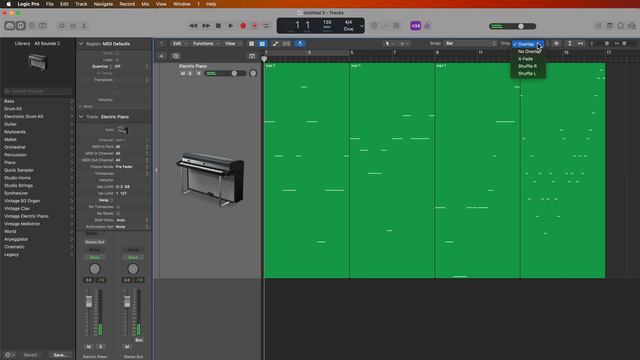640x360 pixels.
Task: Click the Search Sounds field
Action: point(38,91)
